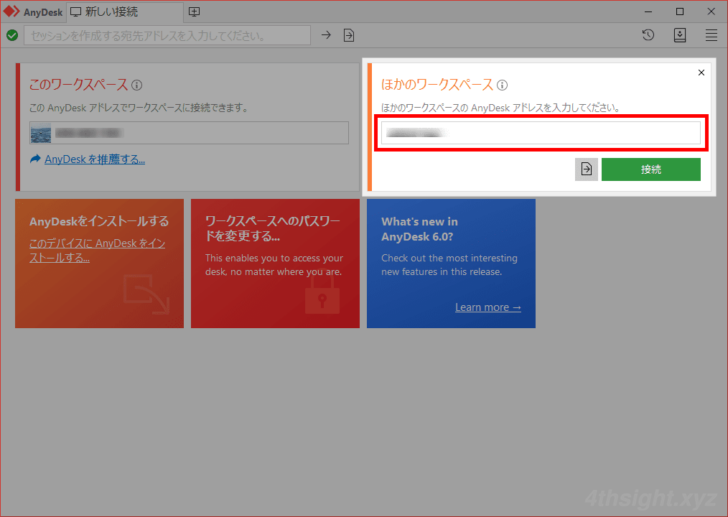The height and width of the screenshot is (517, 728).
Task: Select the 新しい接続 tab
Action: [x=124, y=12]
